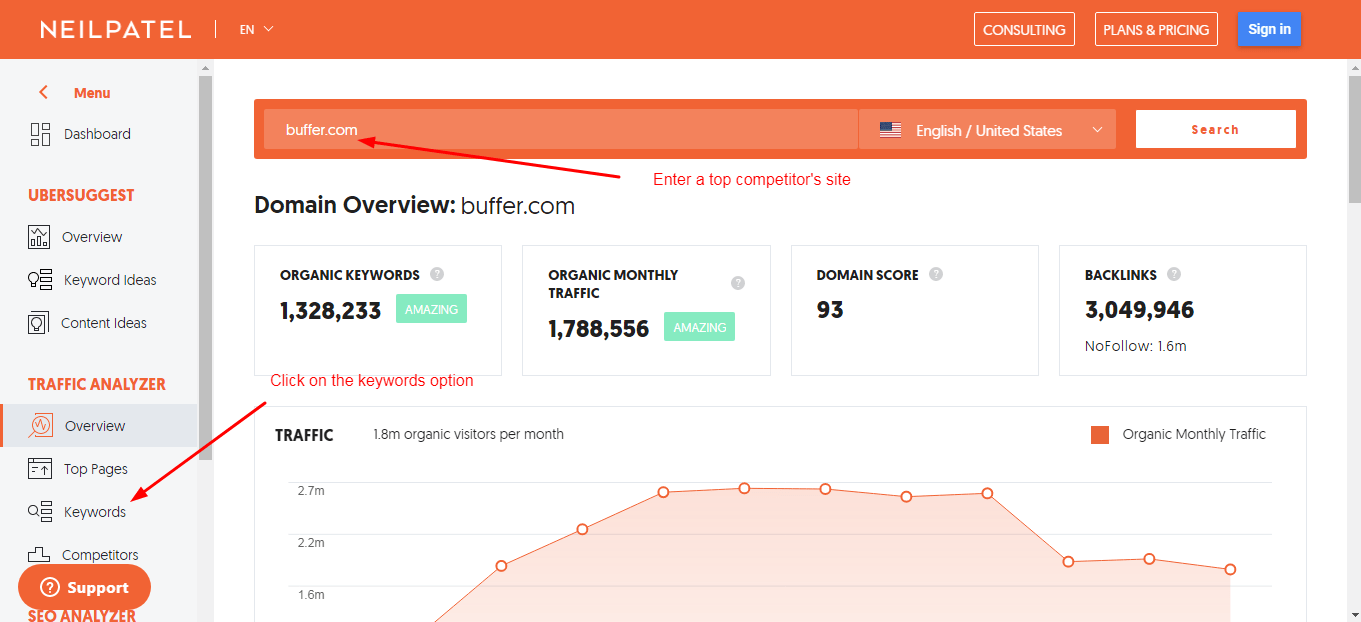
Task: Open Competitors menu item
Action: pos(100,555)
